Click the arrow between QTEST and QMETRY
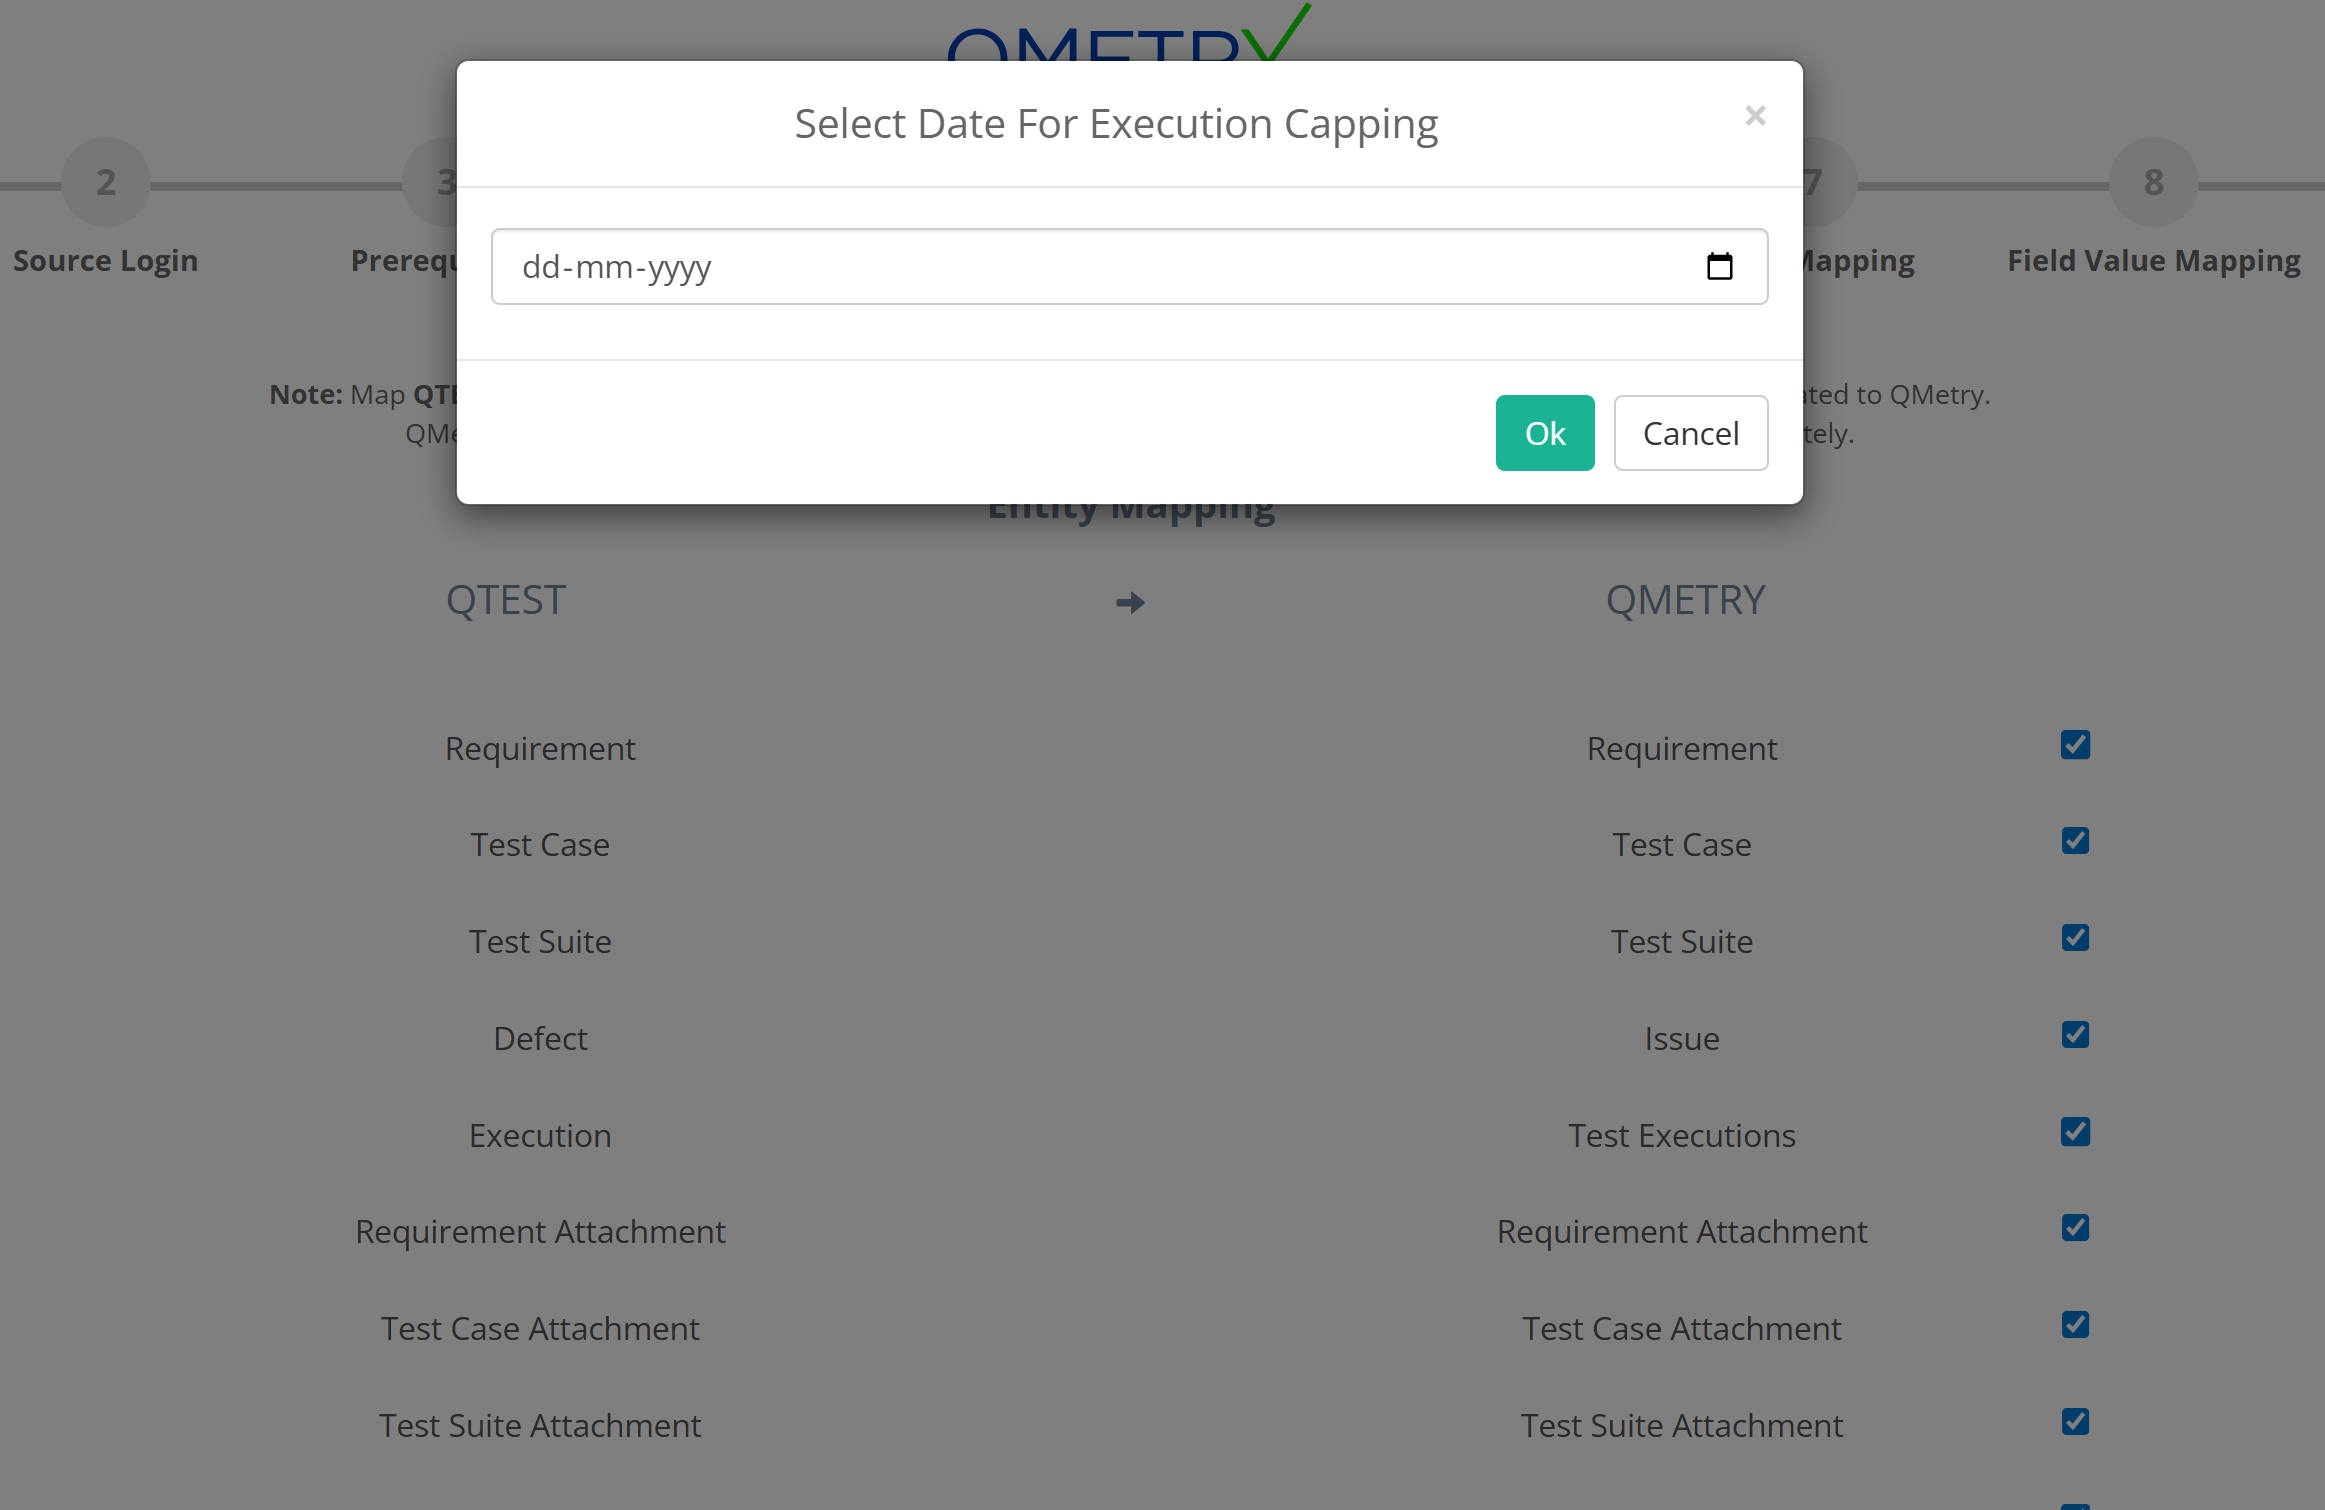 point(1130,602)
